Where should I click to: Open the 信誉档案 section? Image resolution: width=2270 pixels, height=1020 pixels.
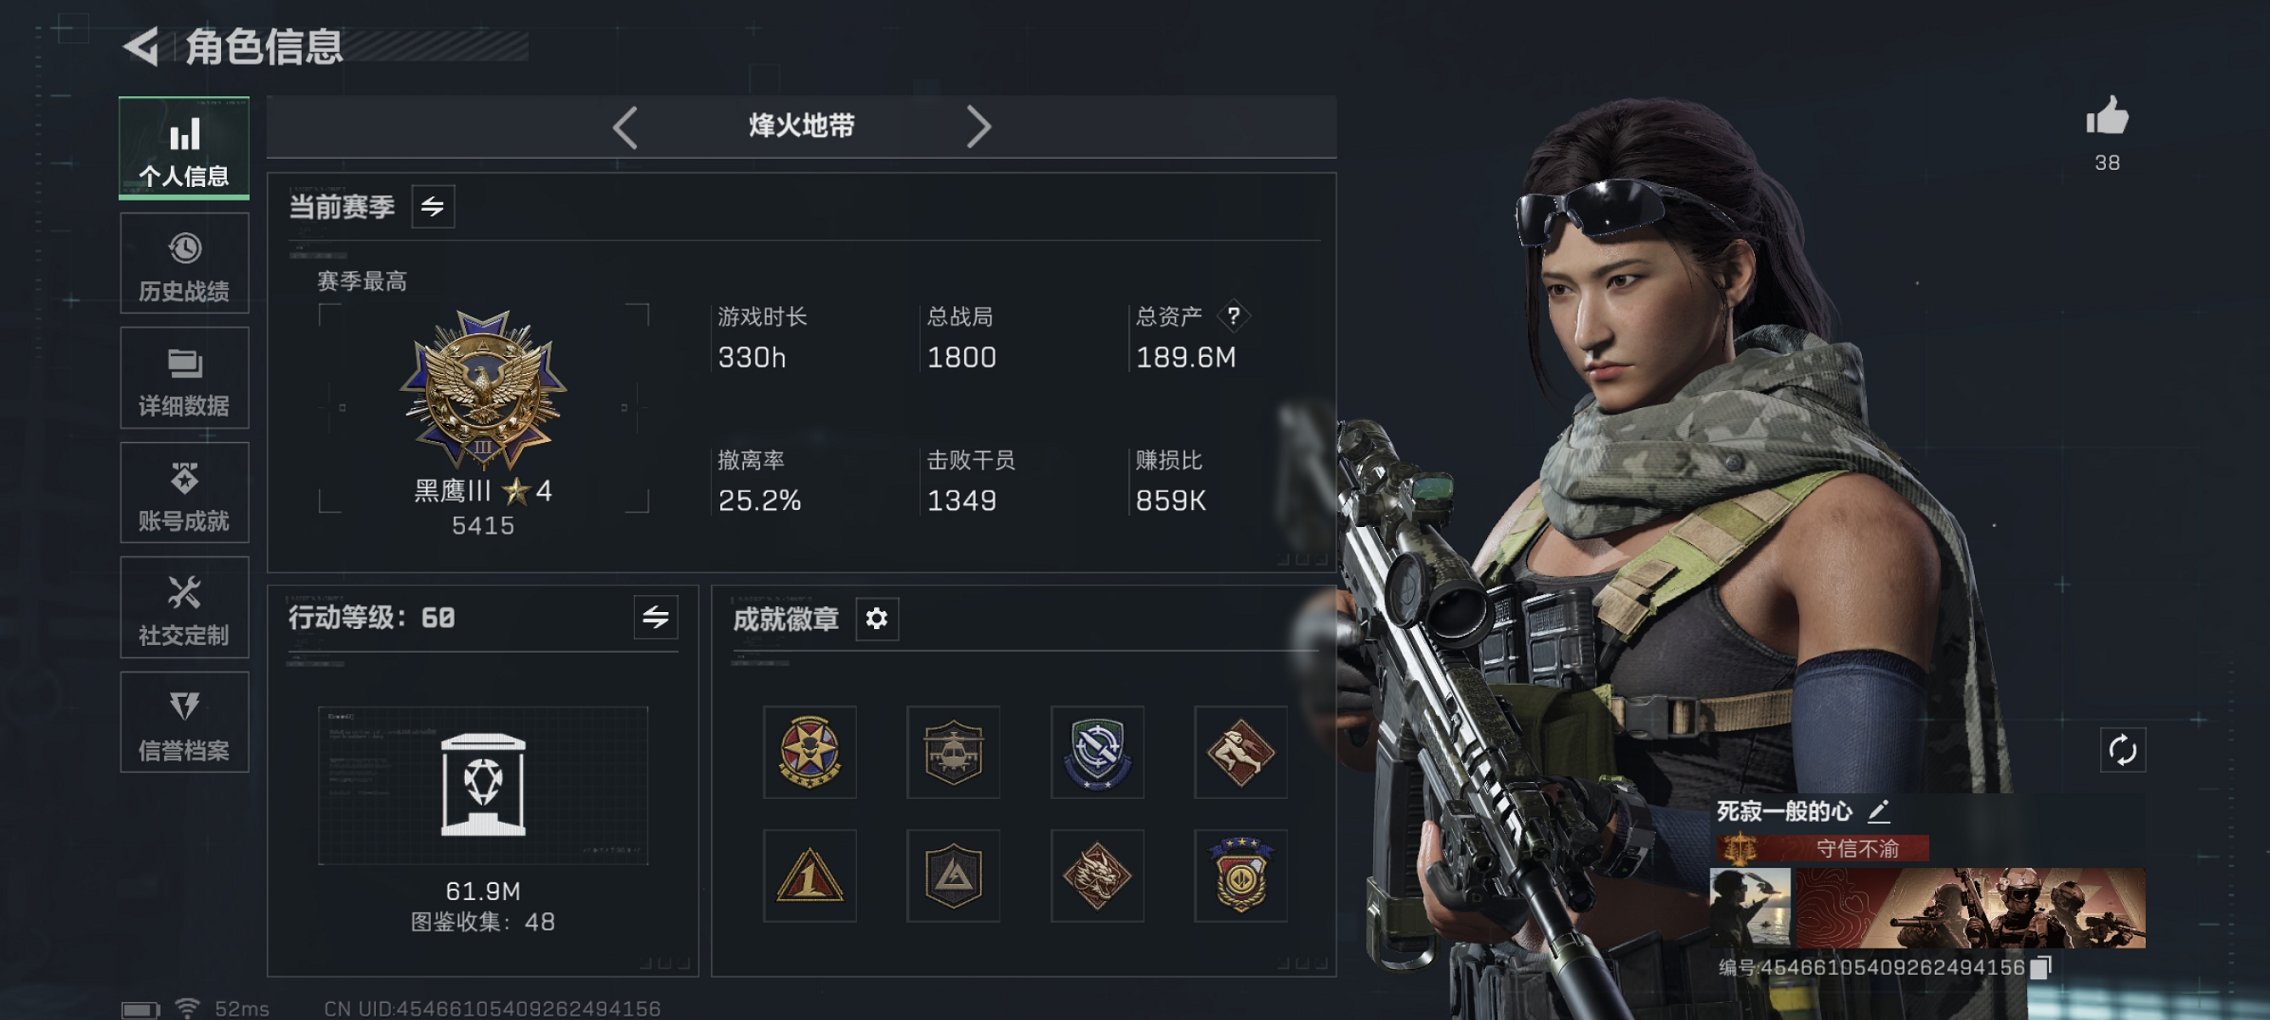[185, 723]
